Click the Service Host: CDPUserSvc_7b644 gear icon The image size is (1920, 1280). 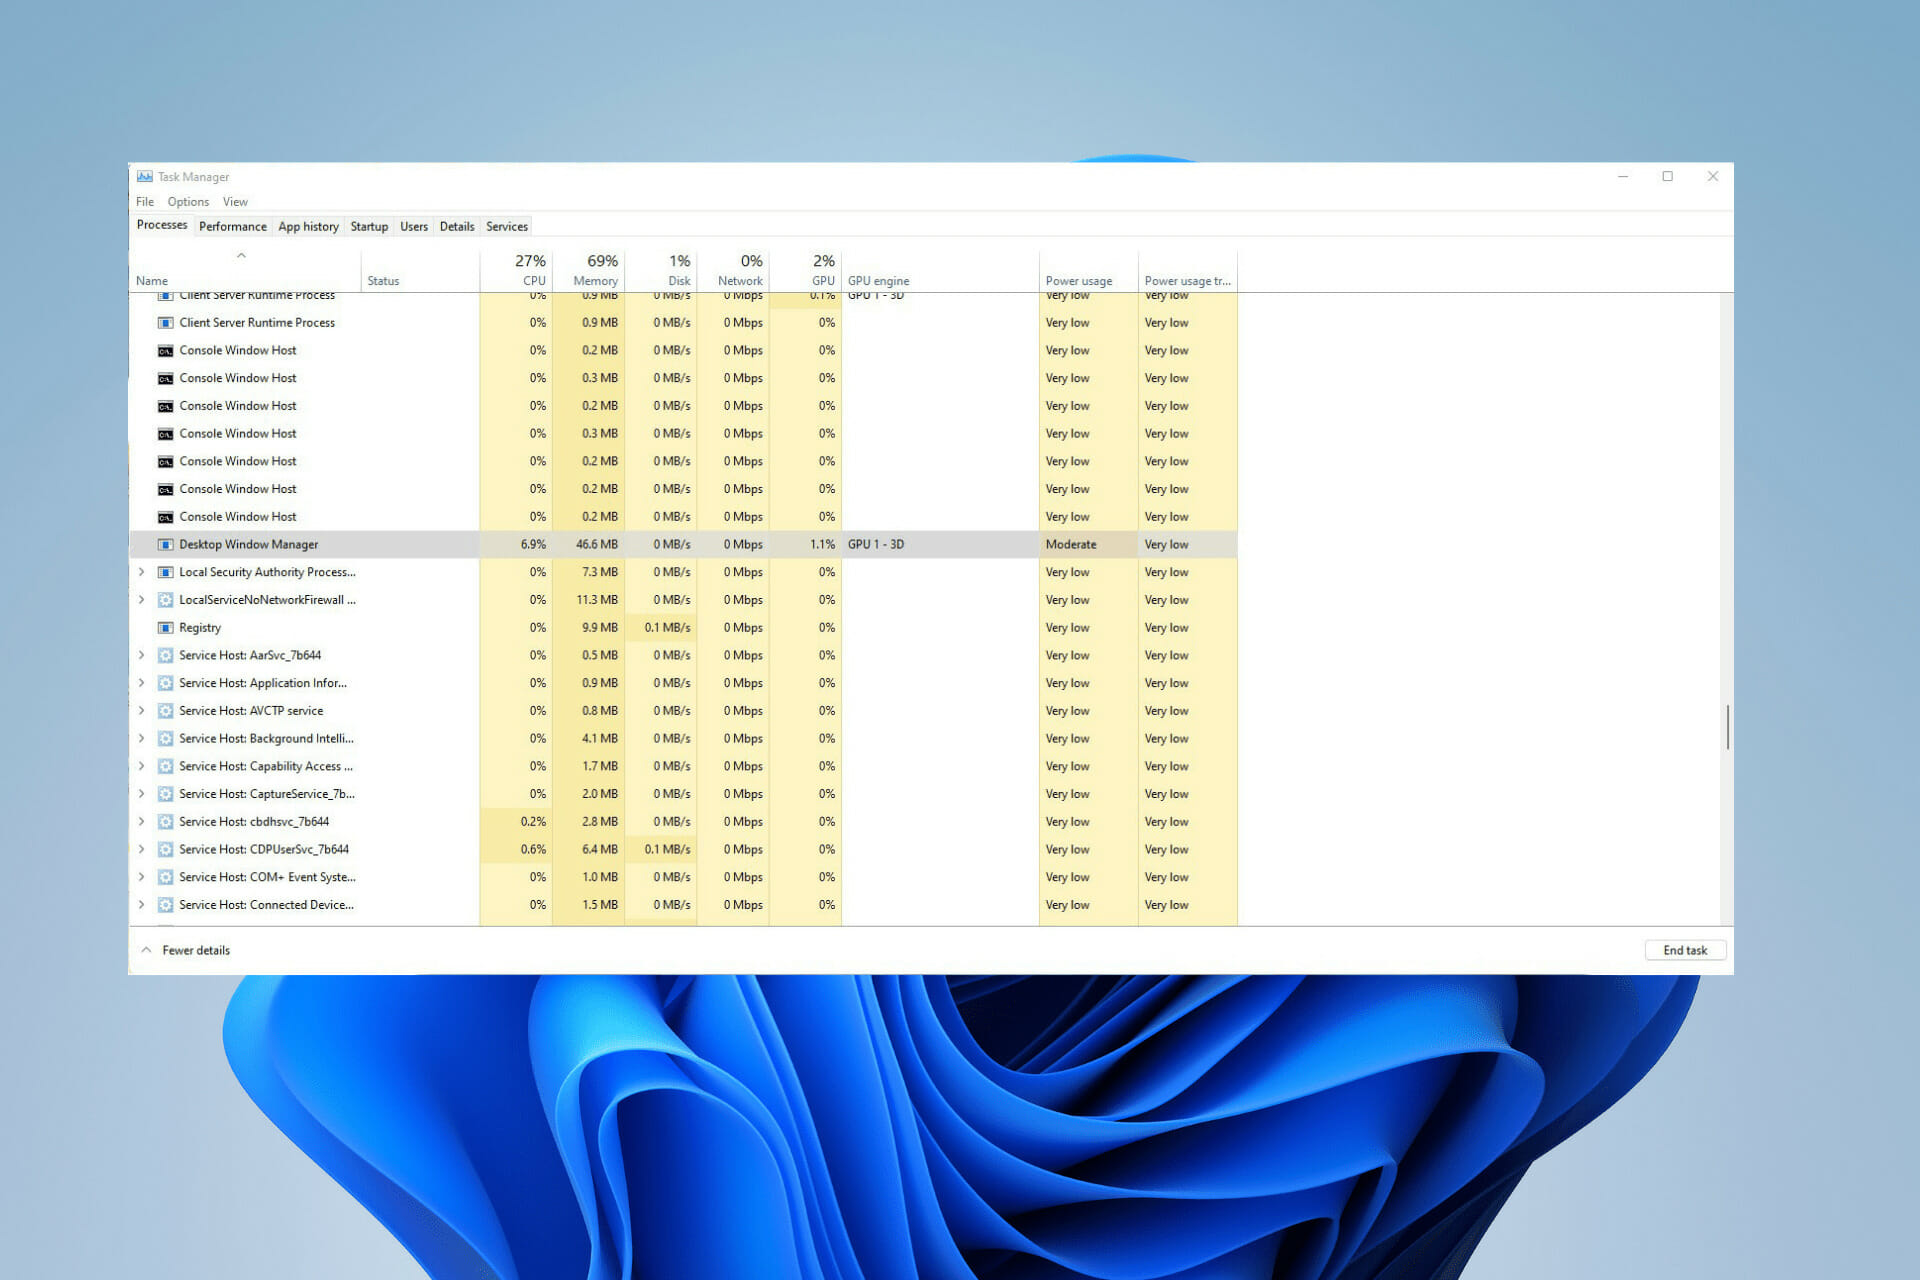pyautogui.click(x=165, y=849)
